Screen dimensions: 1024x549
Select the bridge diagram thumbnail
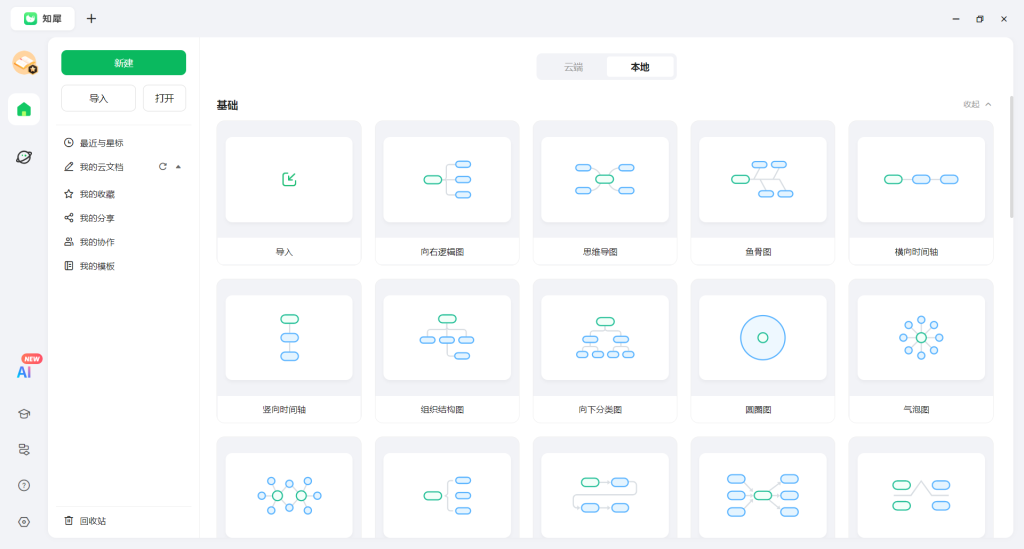click(x=921, y=495)
